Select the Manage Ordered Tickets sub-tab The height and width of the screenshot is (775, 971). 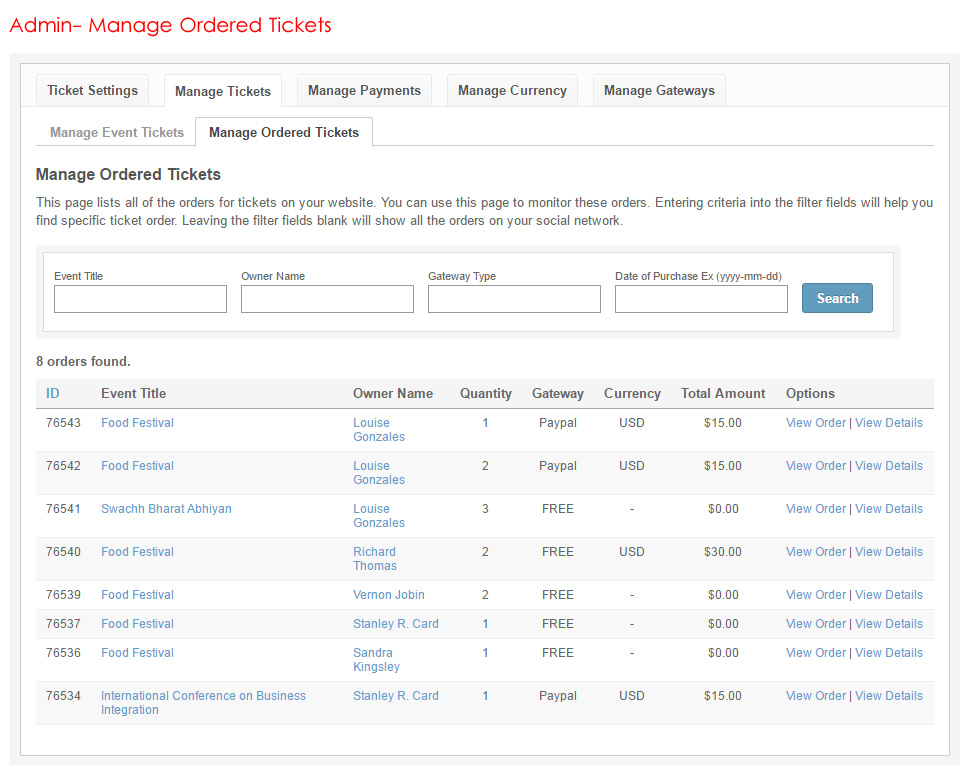(x=284, y=133)
